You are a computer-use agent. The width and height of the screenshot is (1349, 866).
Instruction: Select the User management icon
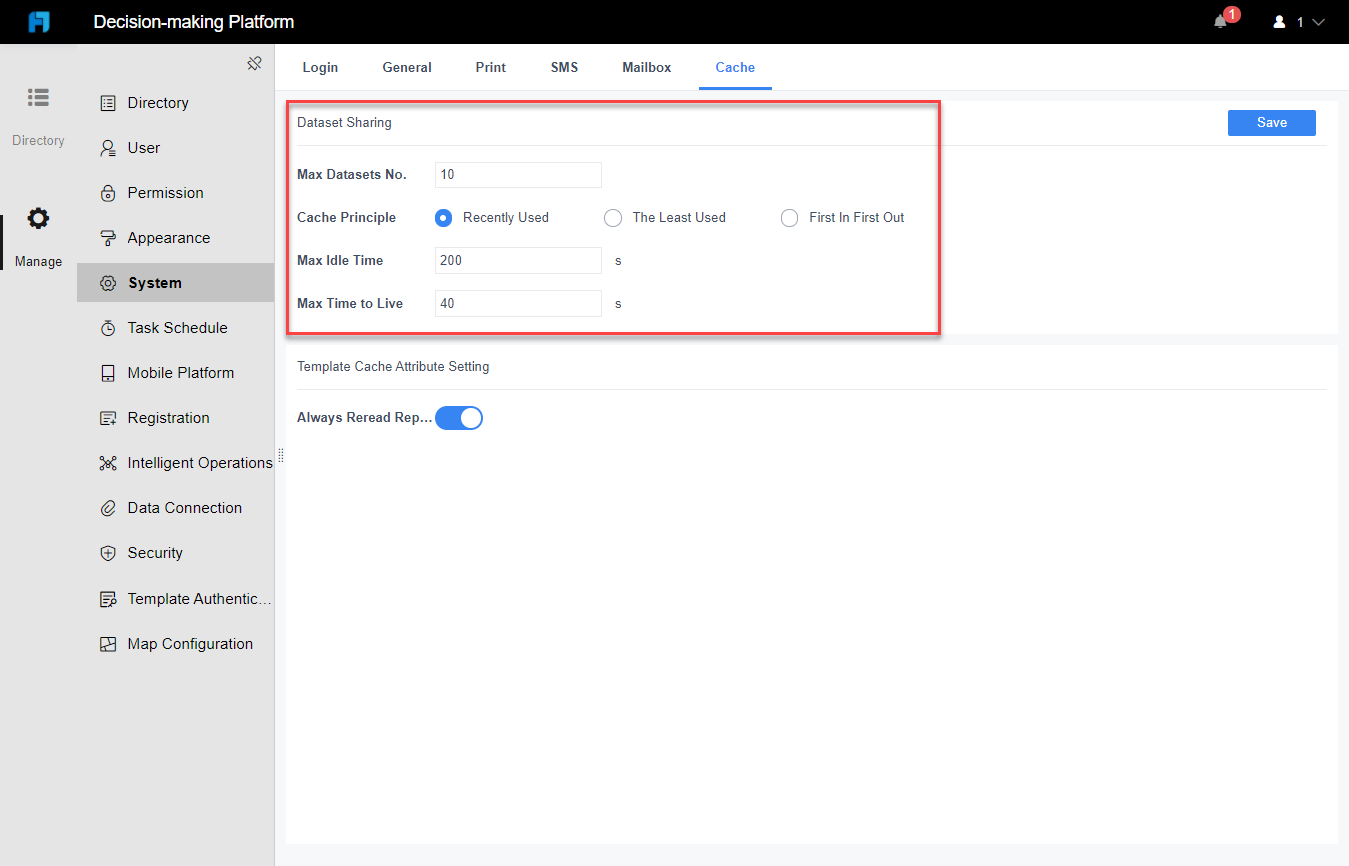[108, 147]
